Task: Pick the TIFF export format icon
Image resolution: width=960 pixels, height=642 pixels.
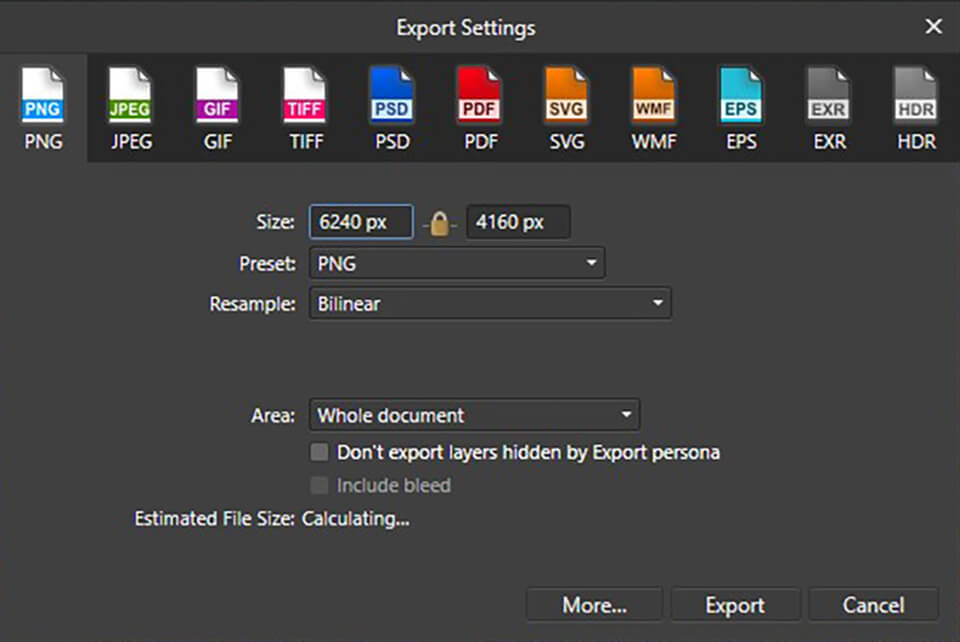Action: click(305, 108)
